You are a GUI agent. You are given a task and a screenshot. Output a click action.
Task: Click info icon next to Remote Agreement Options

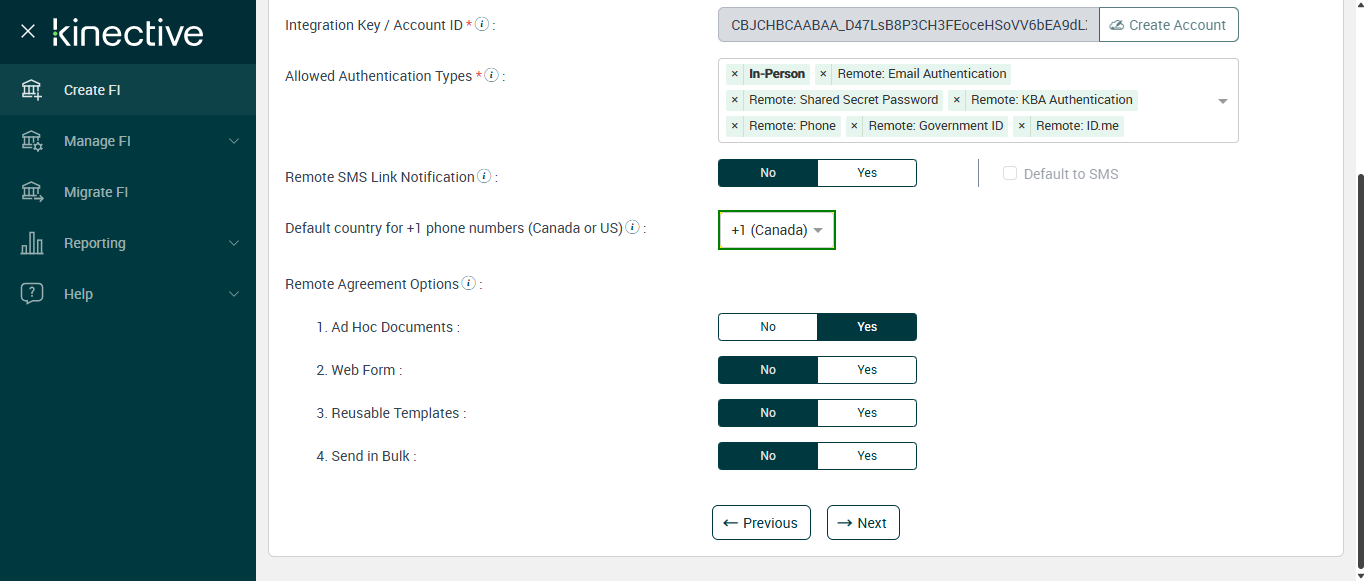tap(468, 284)
